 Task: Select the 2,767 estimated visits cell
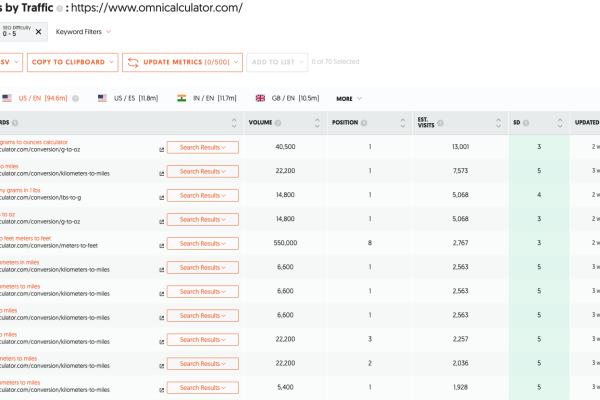[x=460, y=243]
